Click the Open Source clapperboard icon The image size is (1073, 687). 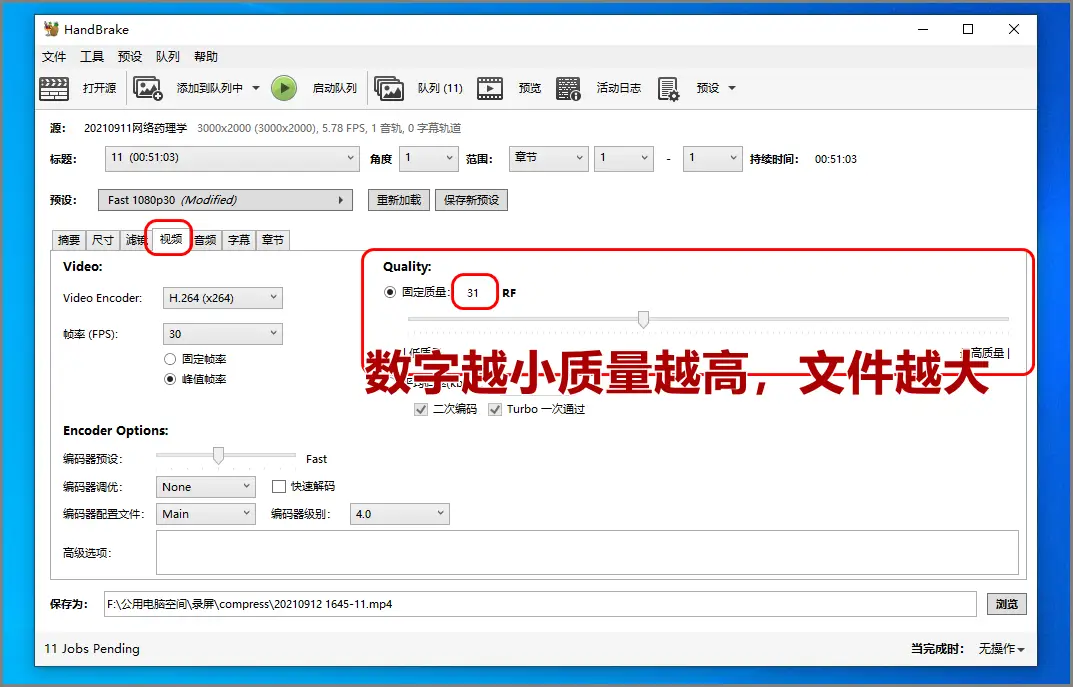(54, 88)
